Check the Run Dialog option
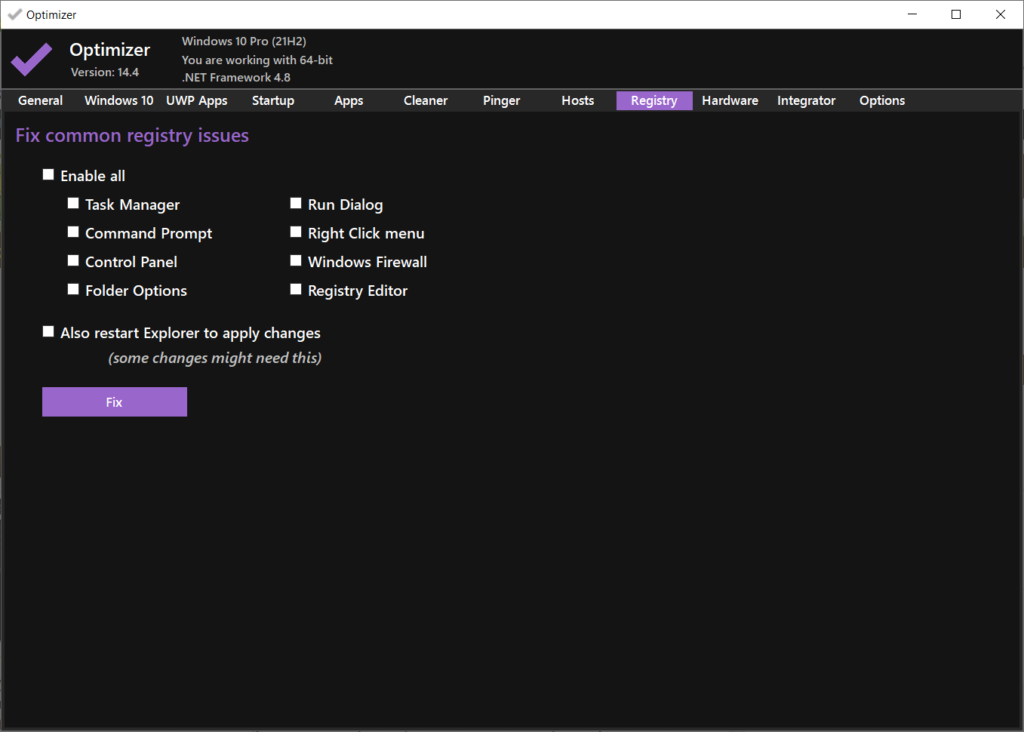The height and width of the screenshot is (732, 1024). (x=296, y=204)
